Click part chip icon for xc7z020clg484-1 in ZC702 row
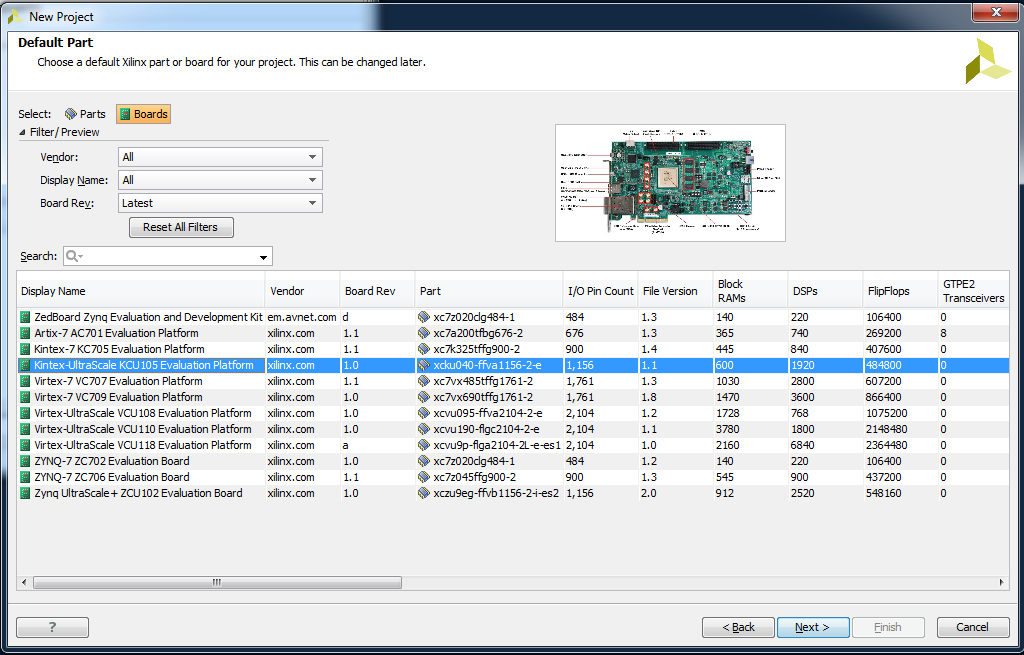1024x655 pixels. click(424, 461)
